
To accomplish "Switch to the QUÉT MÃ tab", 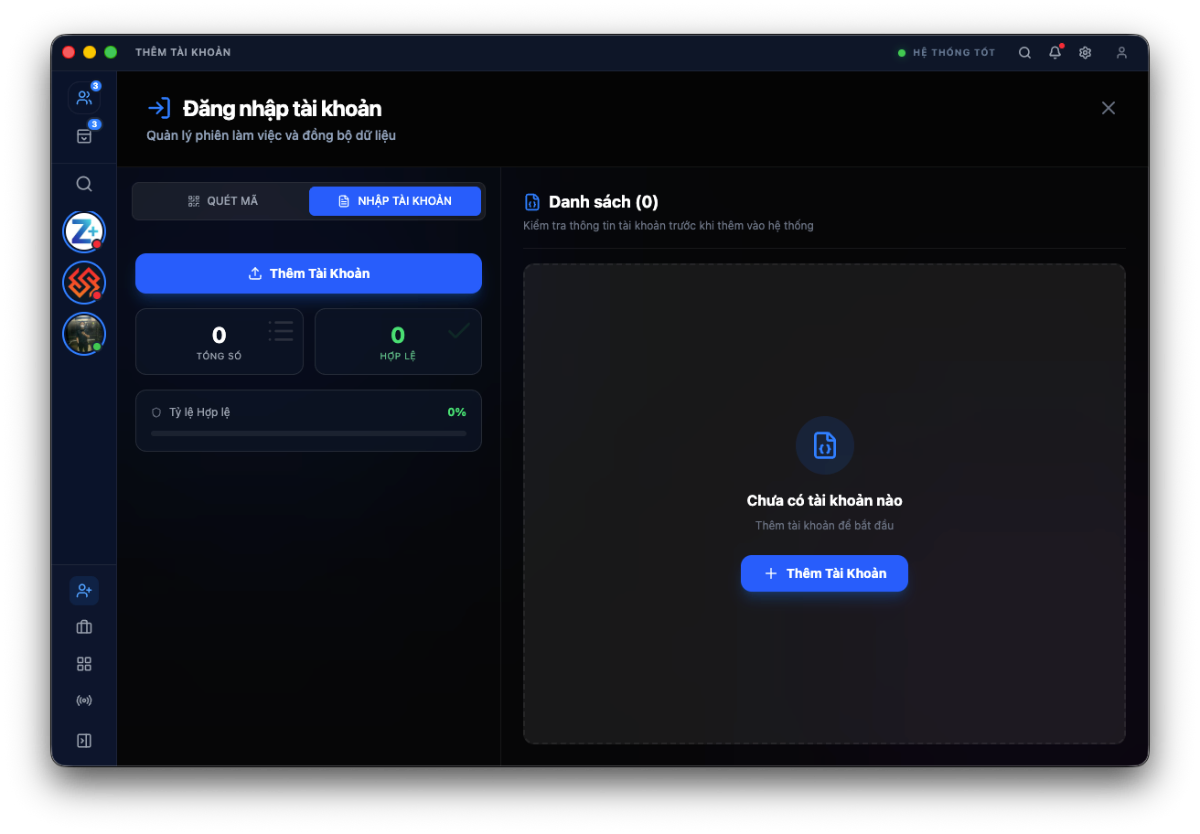I will (222, 201).
